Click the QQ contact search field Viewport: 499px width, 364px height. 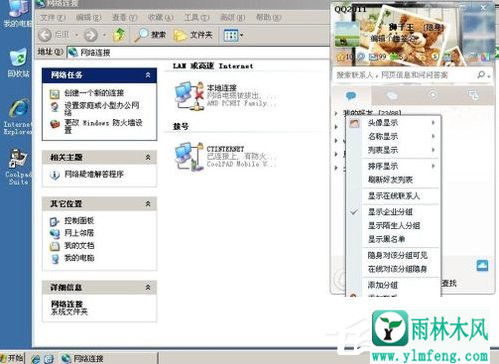click(x=406, y=75)
